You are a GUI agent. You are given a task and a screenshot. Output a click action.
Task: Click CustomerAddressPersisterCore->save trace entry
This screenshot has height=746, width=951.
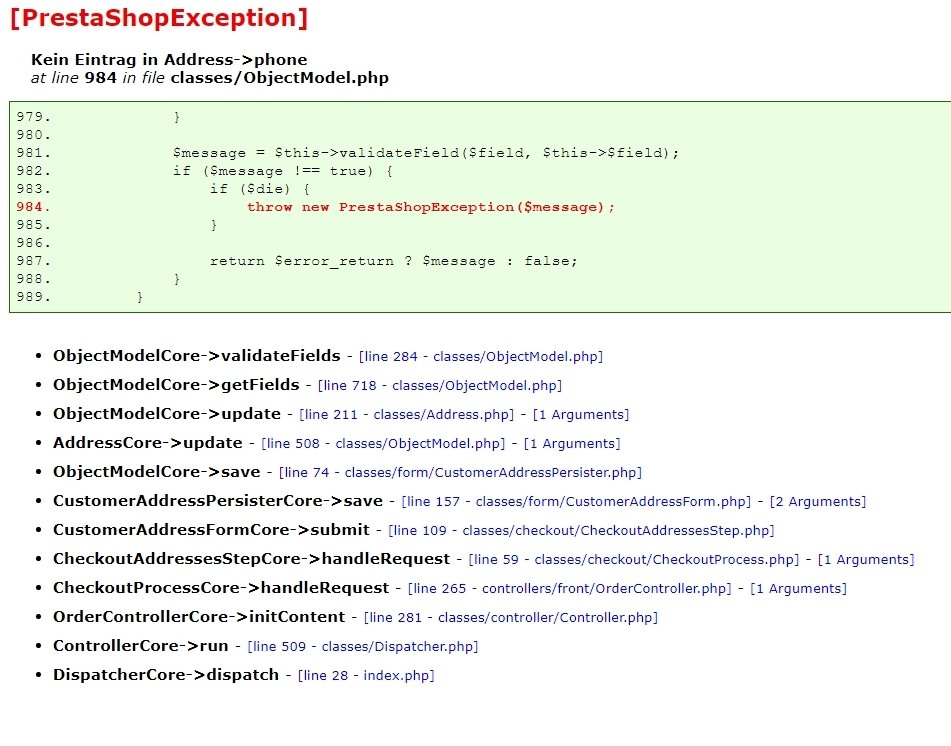coord(218,502)
